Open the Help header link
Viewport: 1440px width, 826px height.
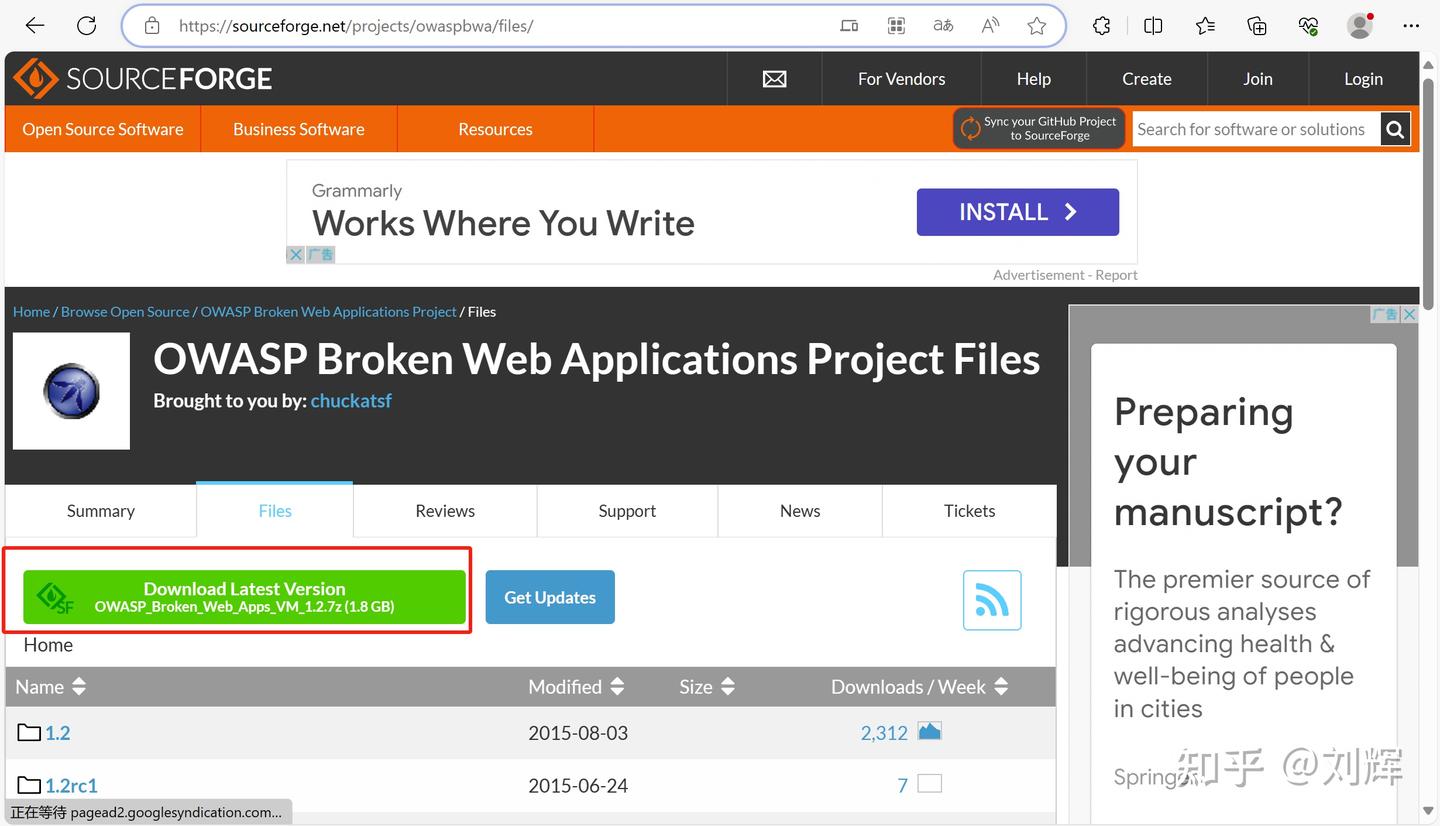(x=1033, y=79)
